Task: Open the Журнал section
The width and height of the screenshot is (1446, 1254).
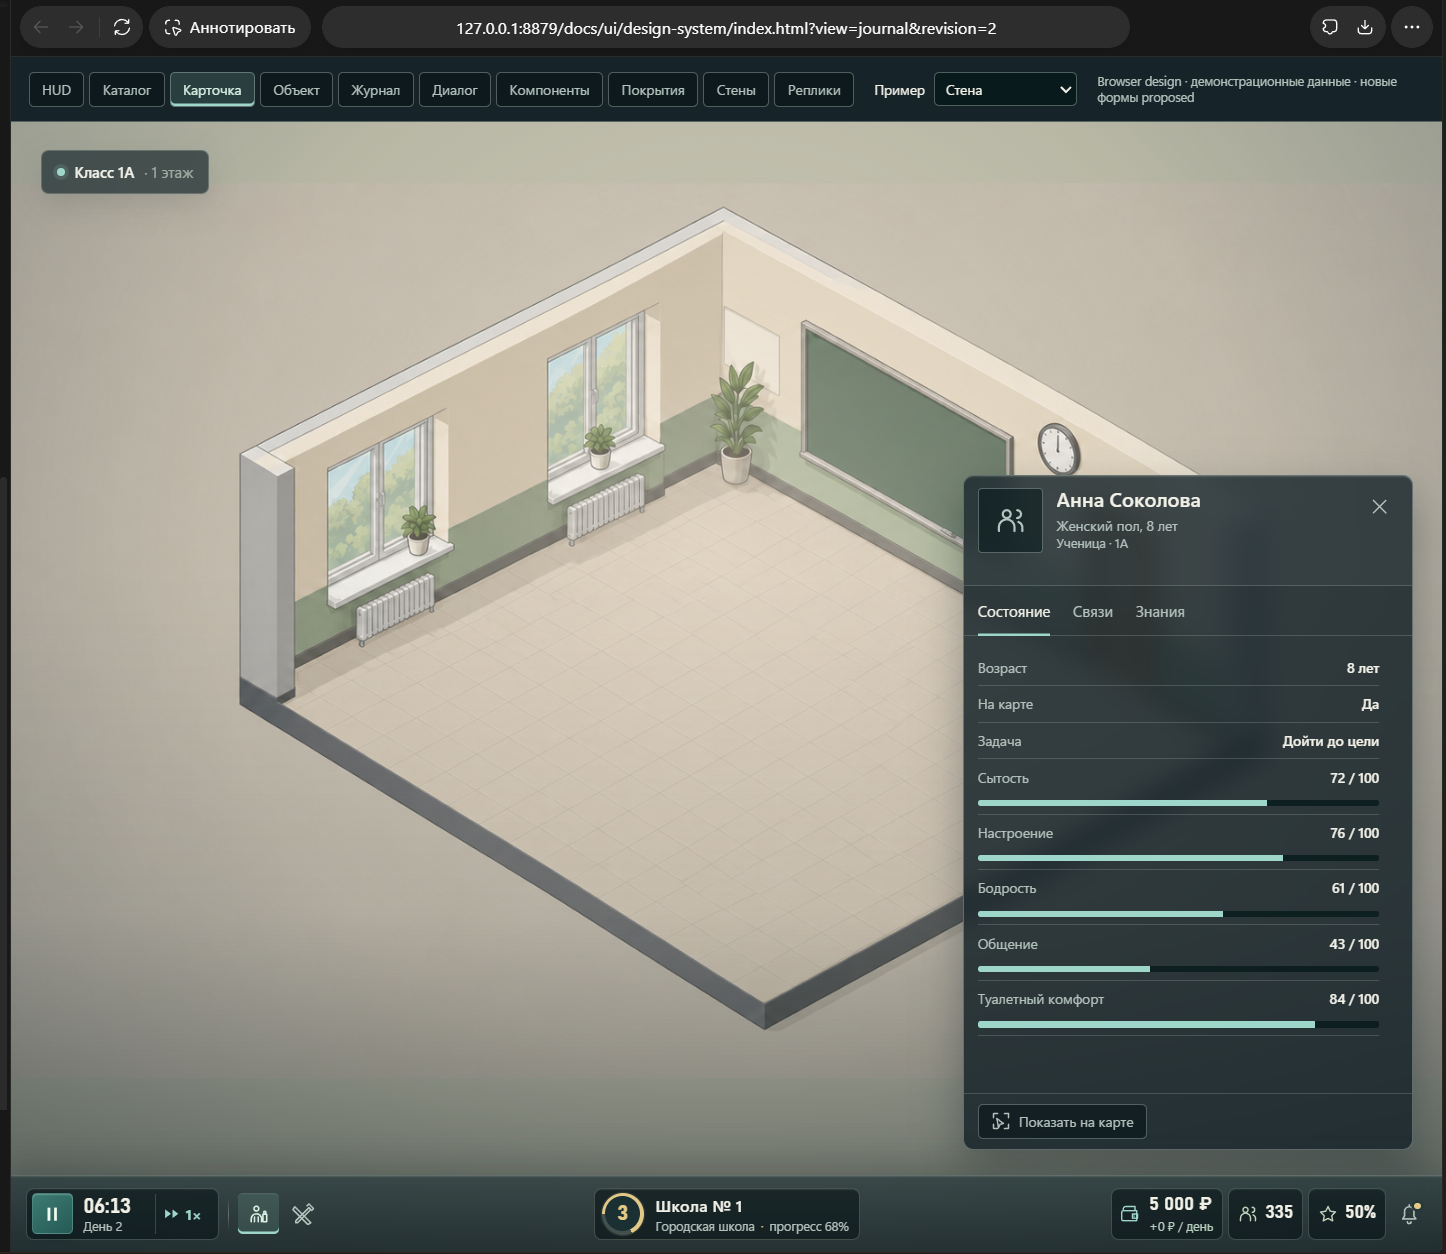Action: pos(375,90)
